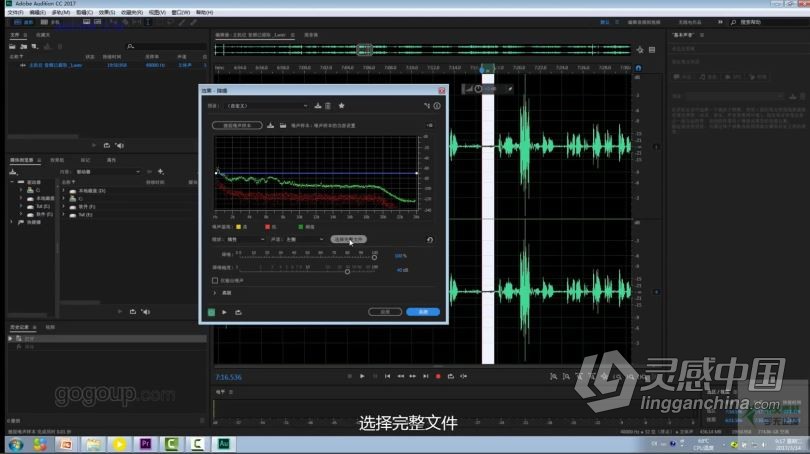Enable the Output Noise Only checkbox

[x=215, y=281]
